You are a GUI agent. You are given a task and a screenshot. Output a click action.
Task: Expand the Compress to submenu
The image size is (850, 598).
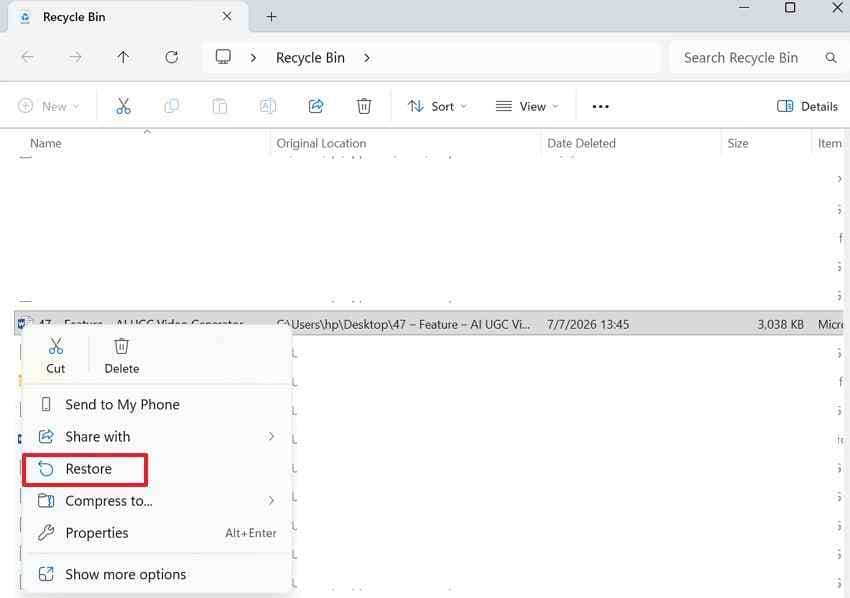156,501
